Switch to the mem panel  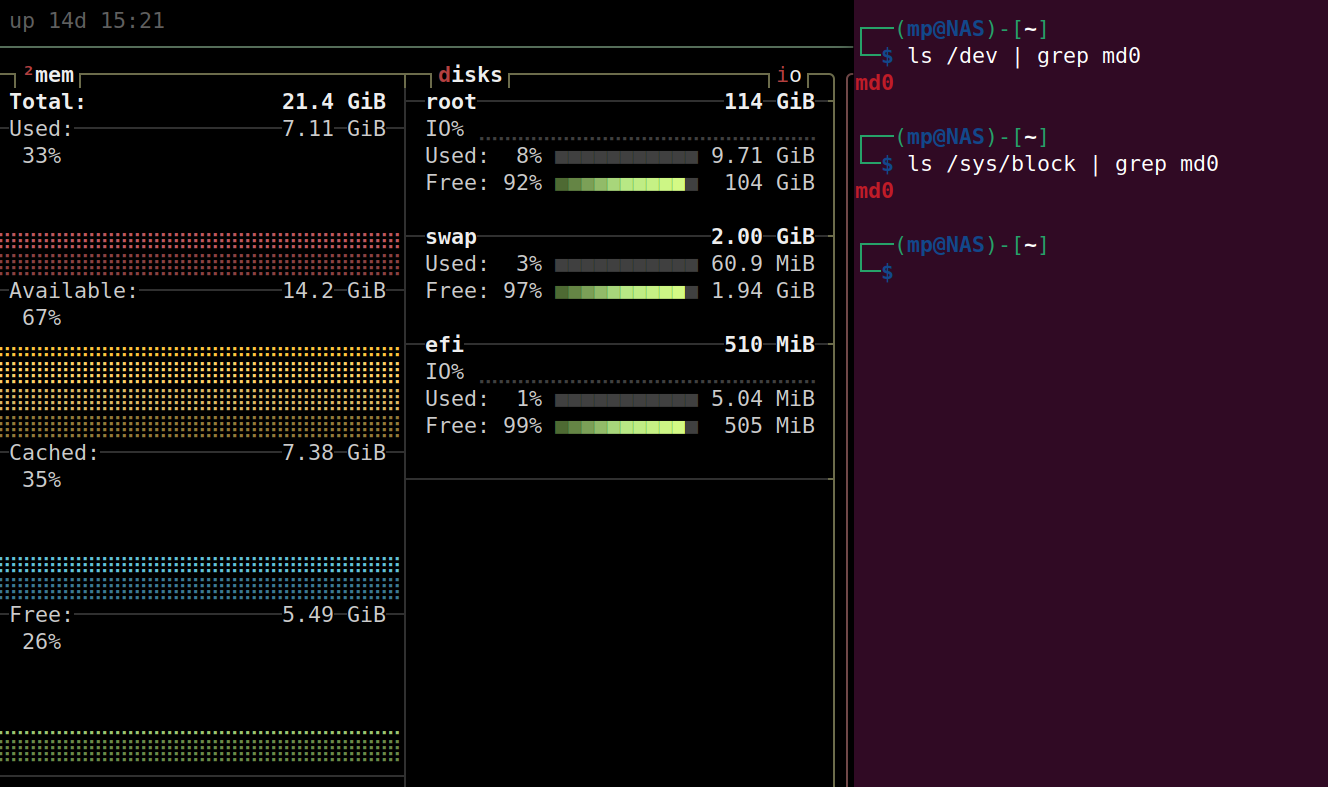tap(55, 74)
